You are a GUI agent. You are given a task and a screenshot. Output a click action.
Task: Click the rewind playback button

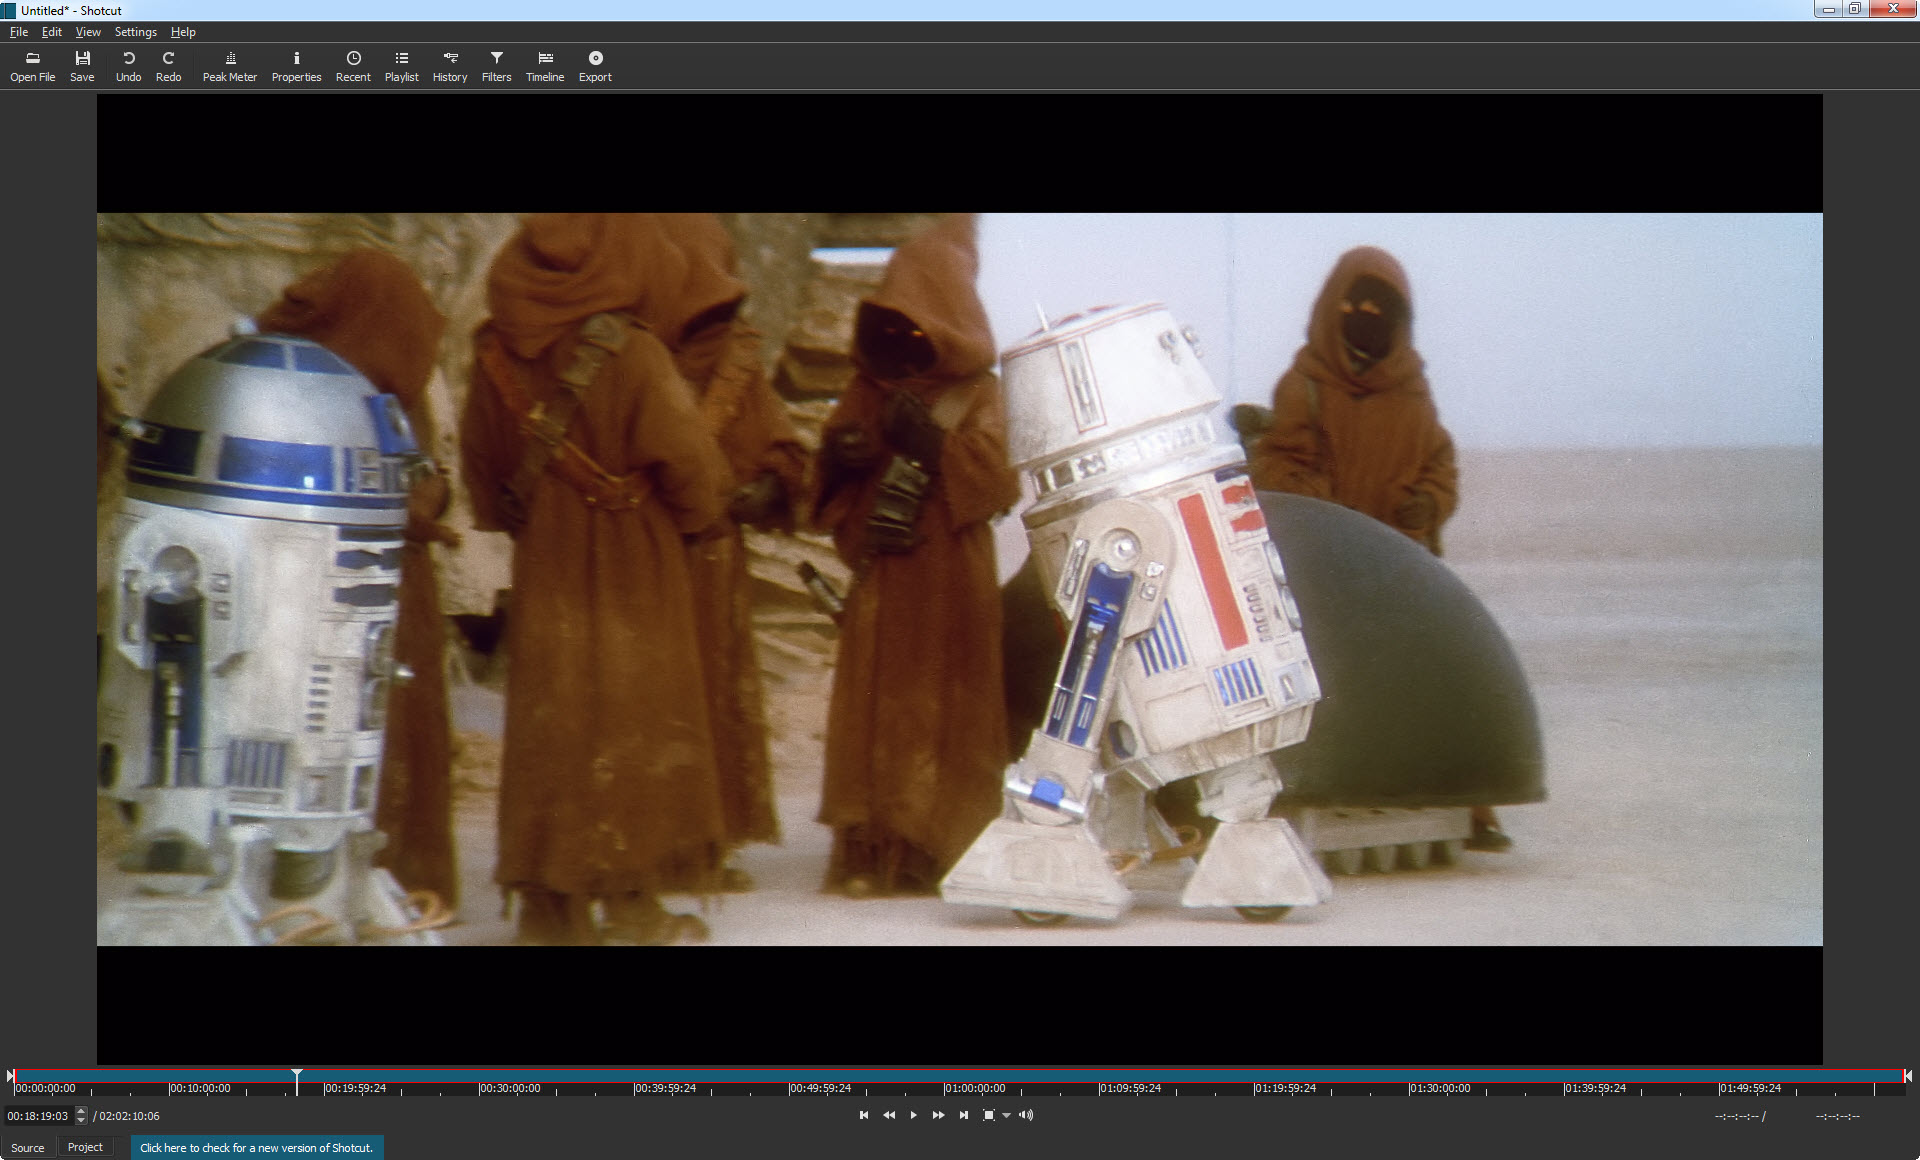(x=889, y=1115)
